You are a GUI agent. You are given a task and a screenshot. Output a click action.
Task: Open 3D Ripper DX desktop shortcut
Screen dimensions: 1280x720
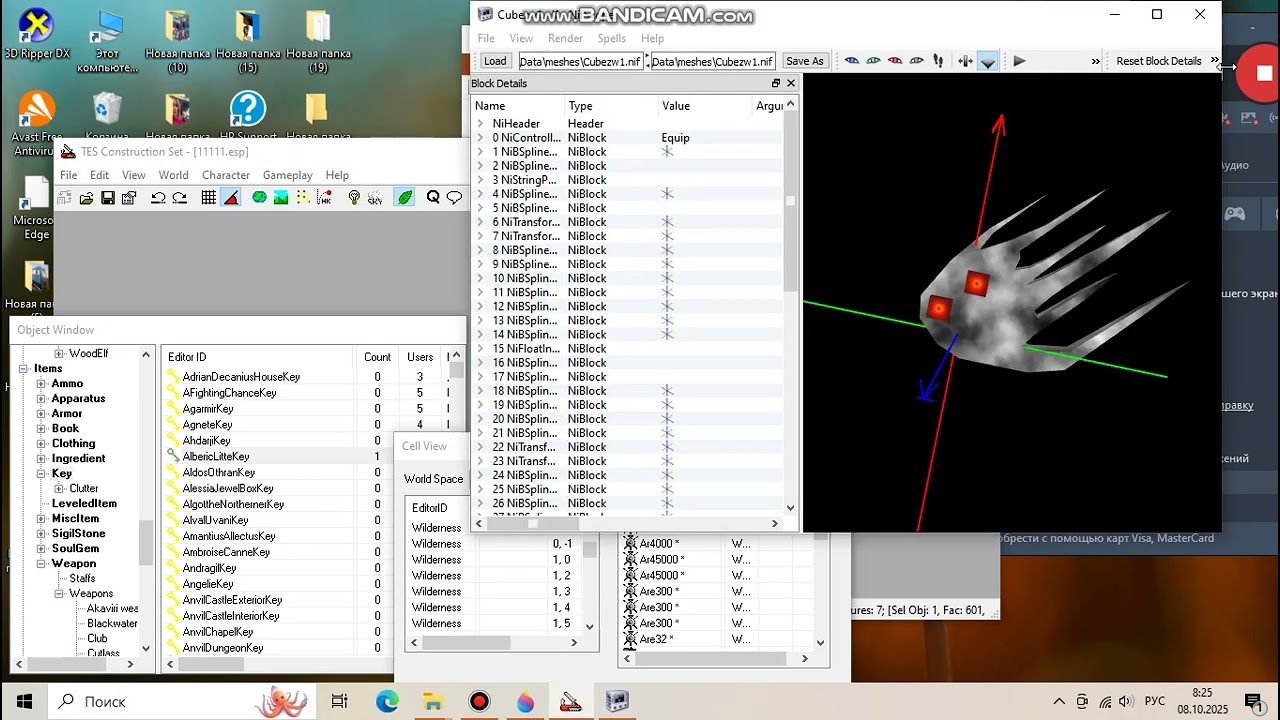[x=37, y=33]
